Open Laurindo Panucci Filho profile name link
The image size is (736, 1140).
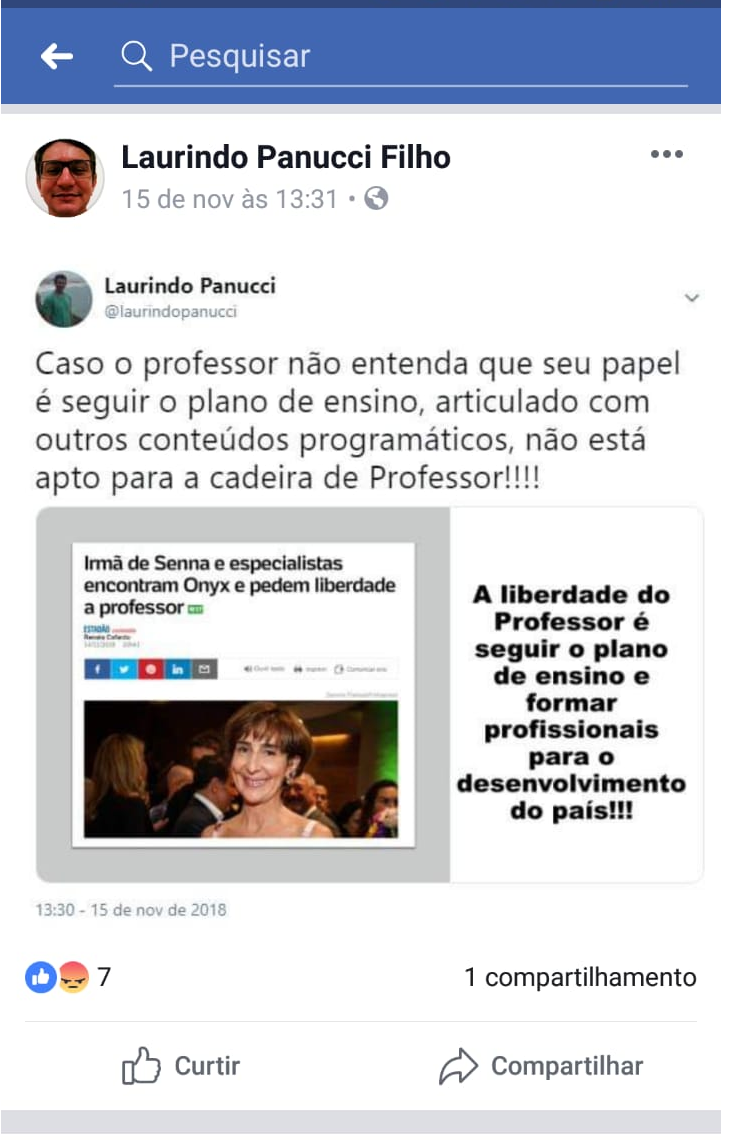(286, 157)
